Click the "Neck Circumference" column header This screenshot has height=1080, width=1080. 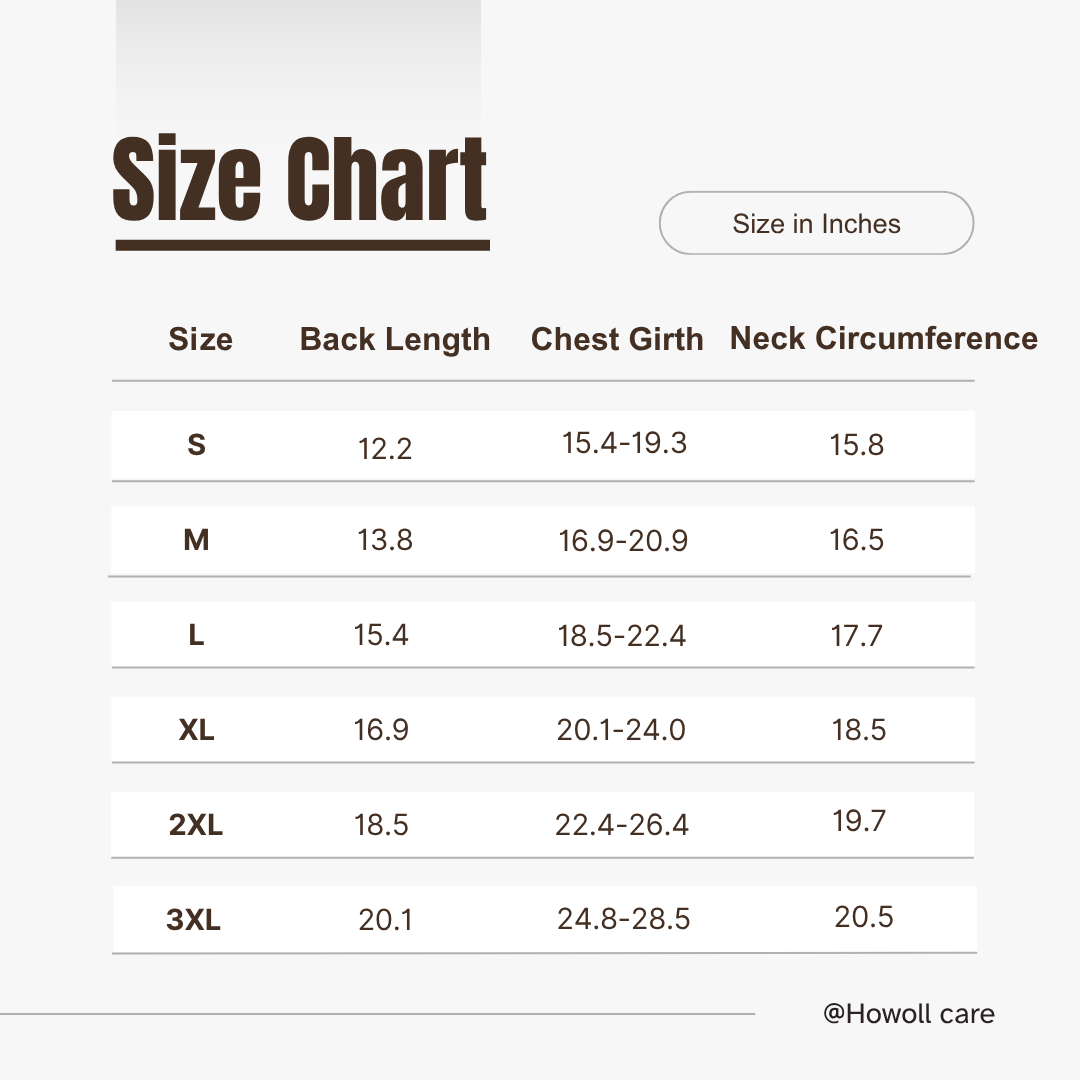[883, 338]
